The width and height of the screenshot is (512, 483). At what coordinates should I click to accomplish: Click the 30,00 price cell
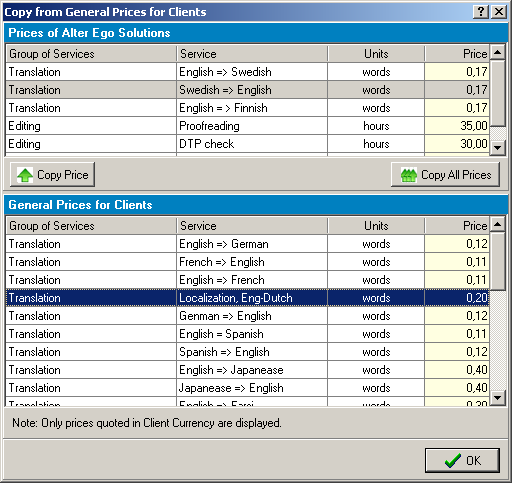(457, 144)
